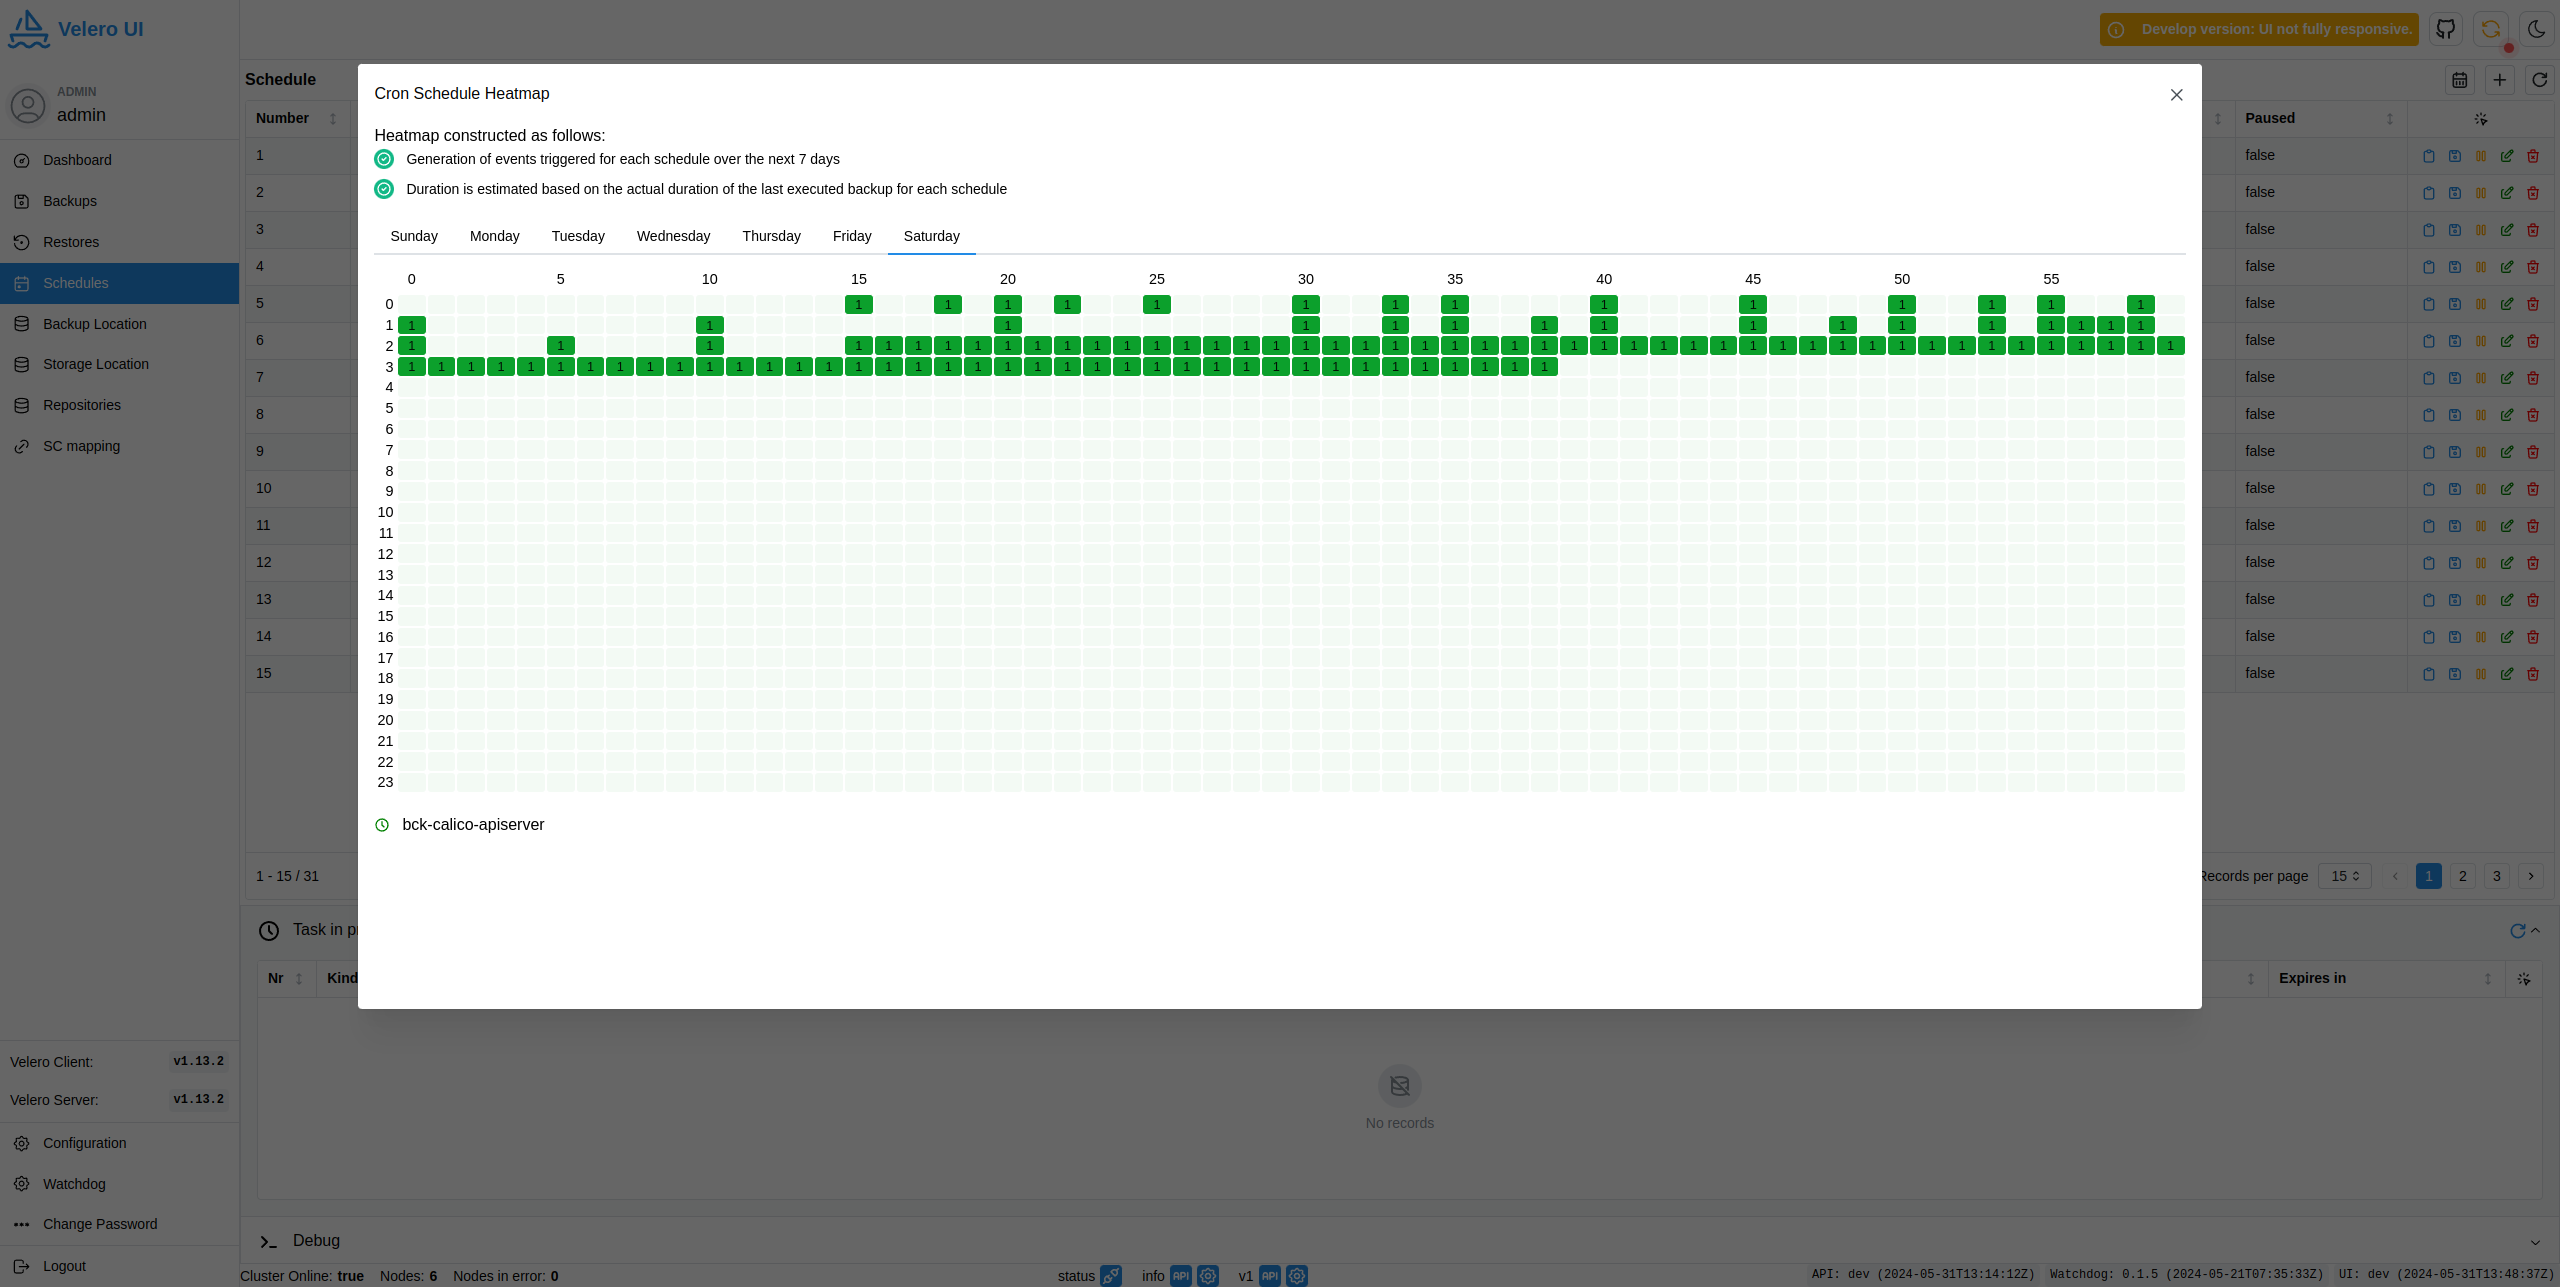Open SC mapping in the sidebar
Viewport: 2560px width, 1287px height.
(120, 446)
